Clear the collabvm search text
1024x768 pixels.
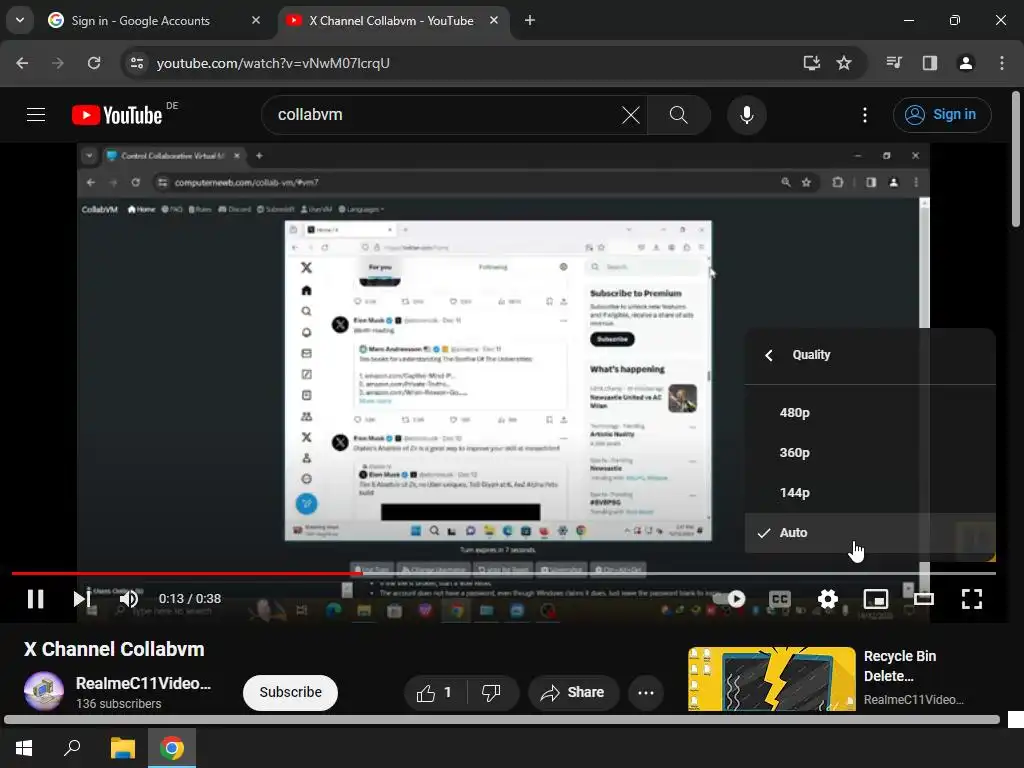pyautogui.click(x=630, y=115)
